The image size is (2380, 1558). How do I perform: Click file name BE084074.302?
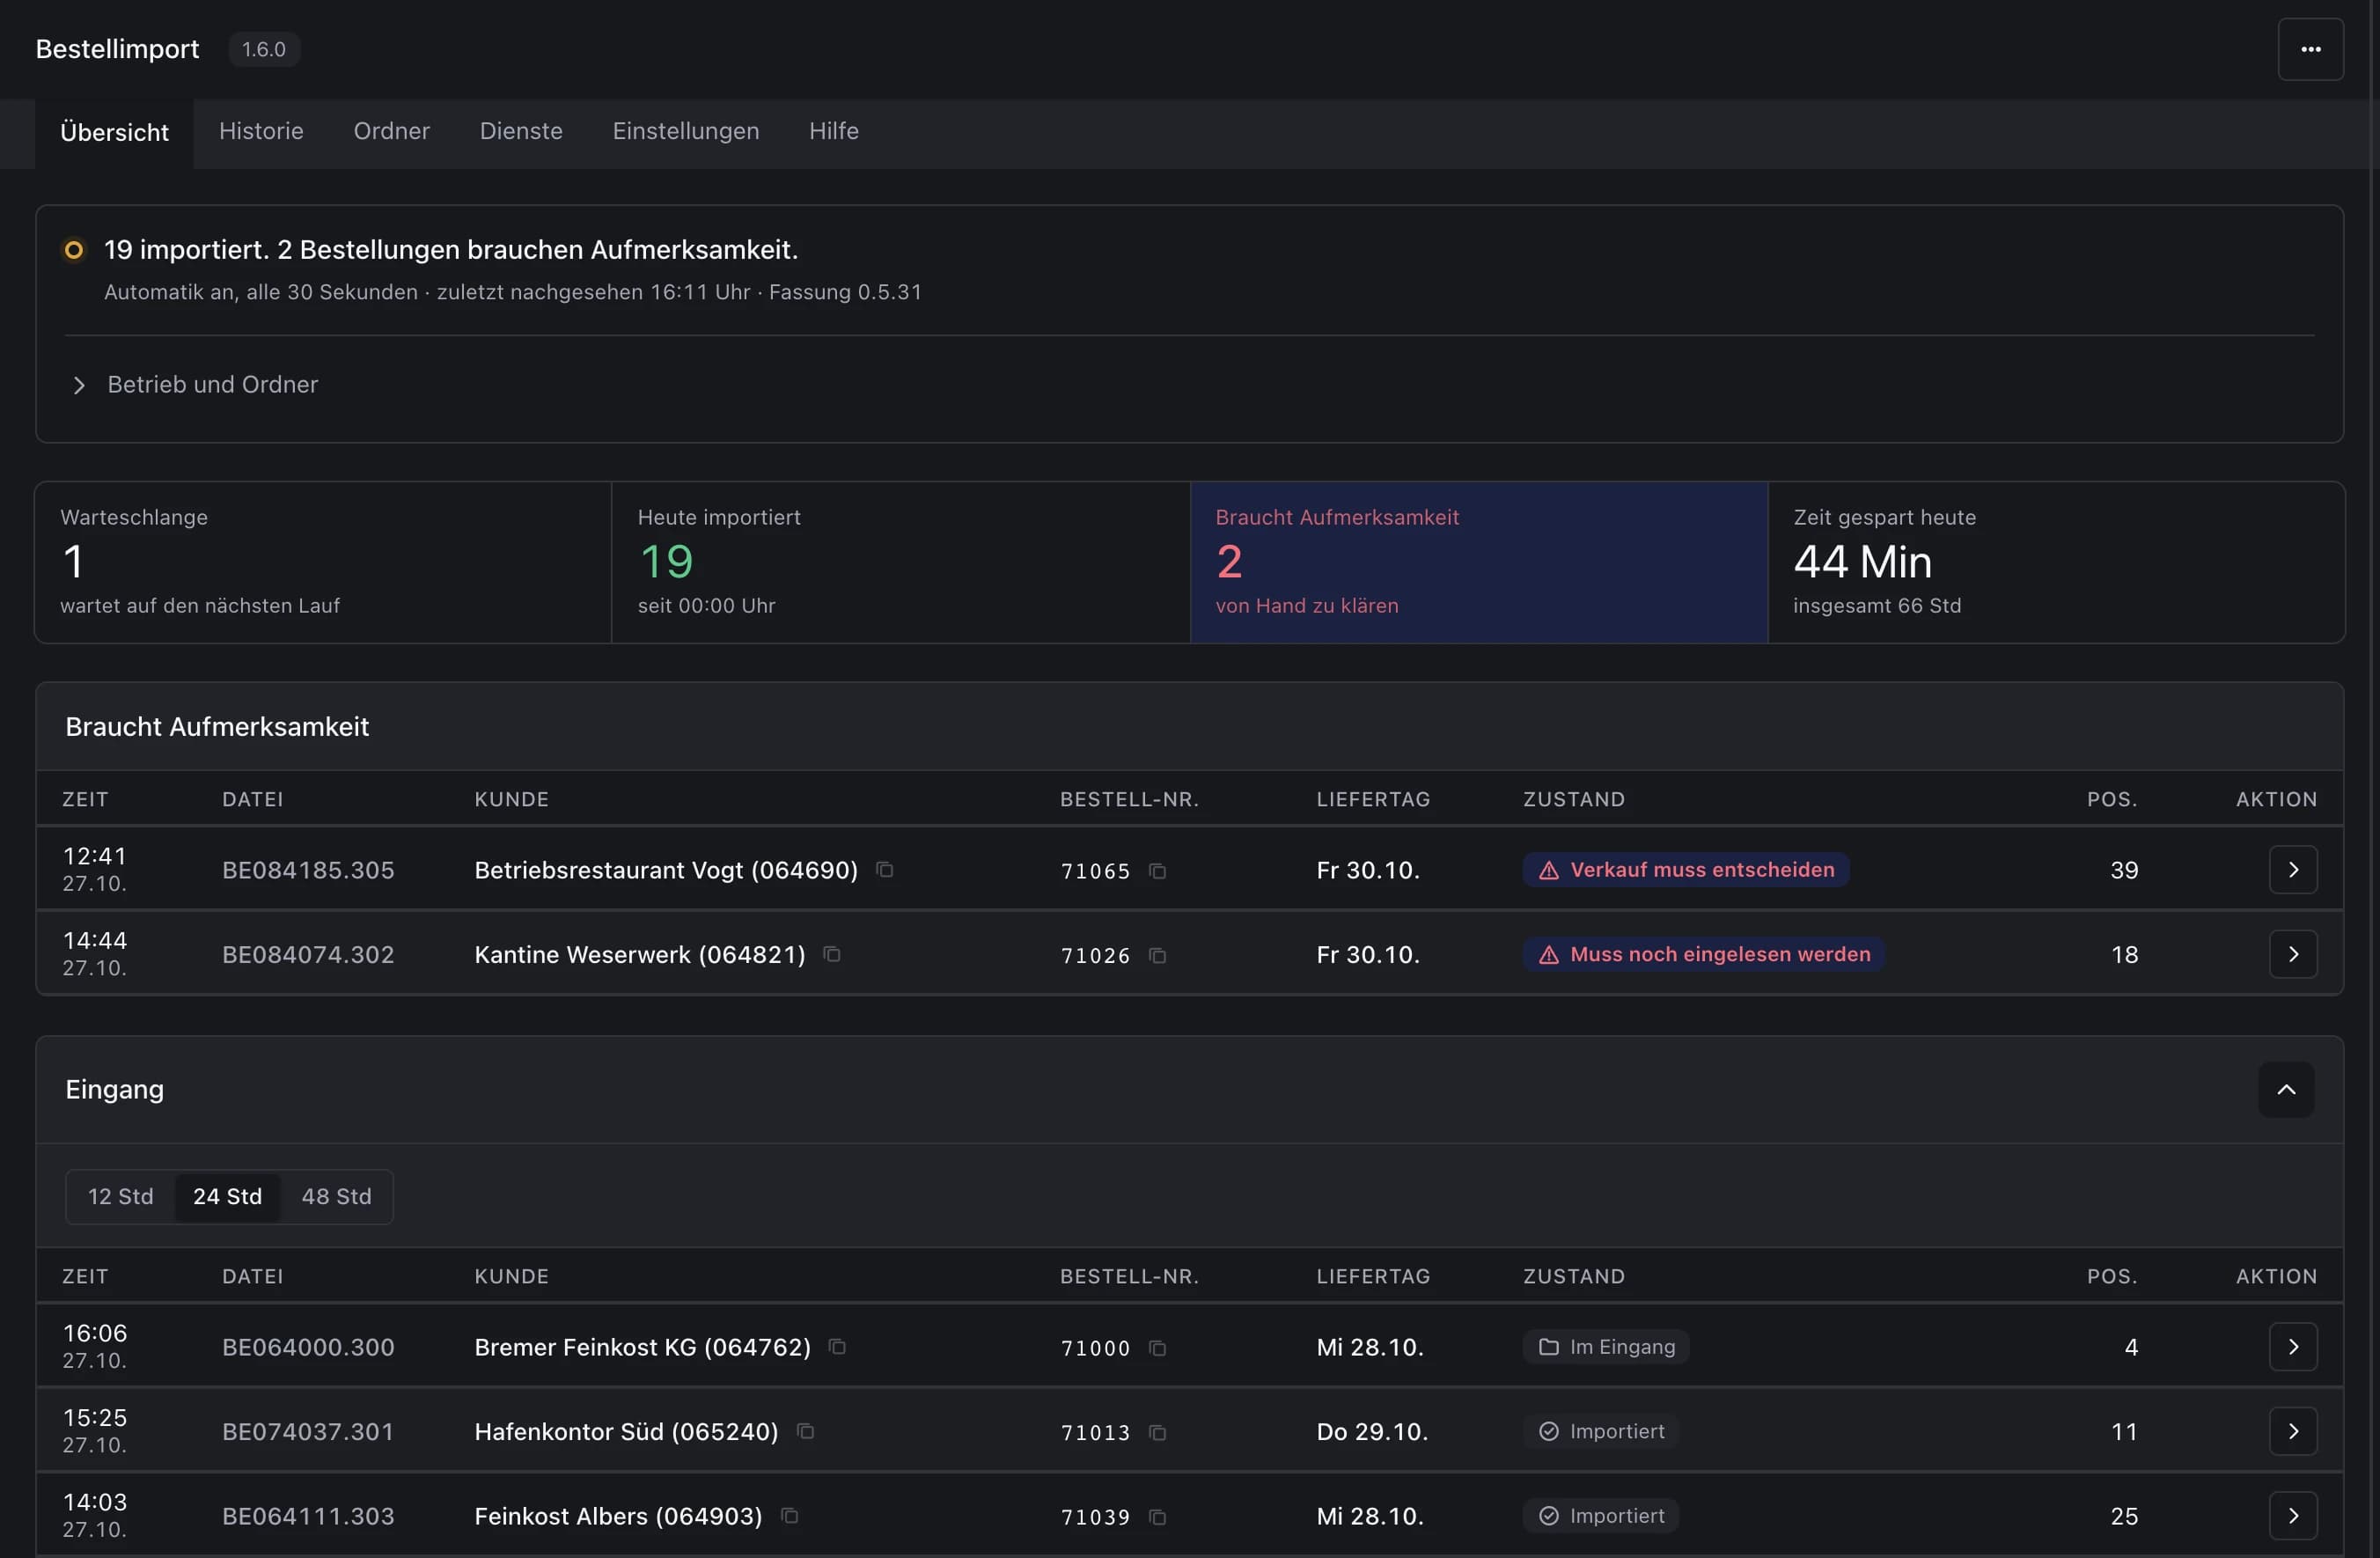click(x=308, y=954)
